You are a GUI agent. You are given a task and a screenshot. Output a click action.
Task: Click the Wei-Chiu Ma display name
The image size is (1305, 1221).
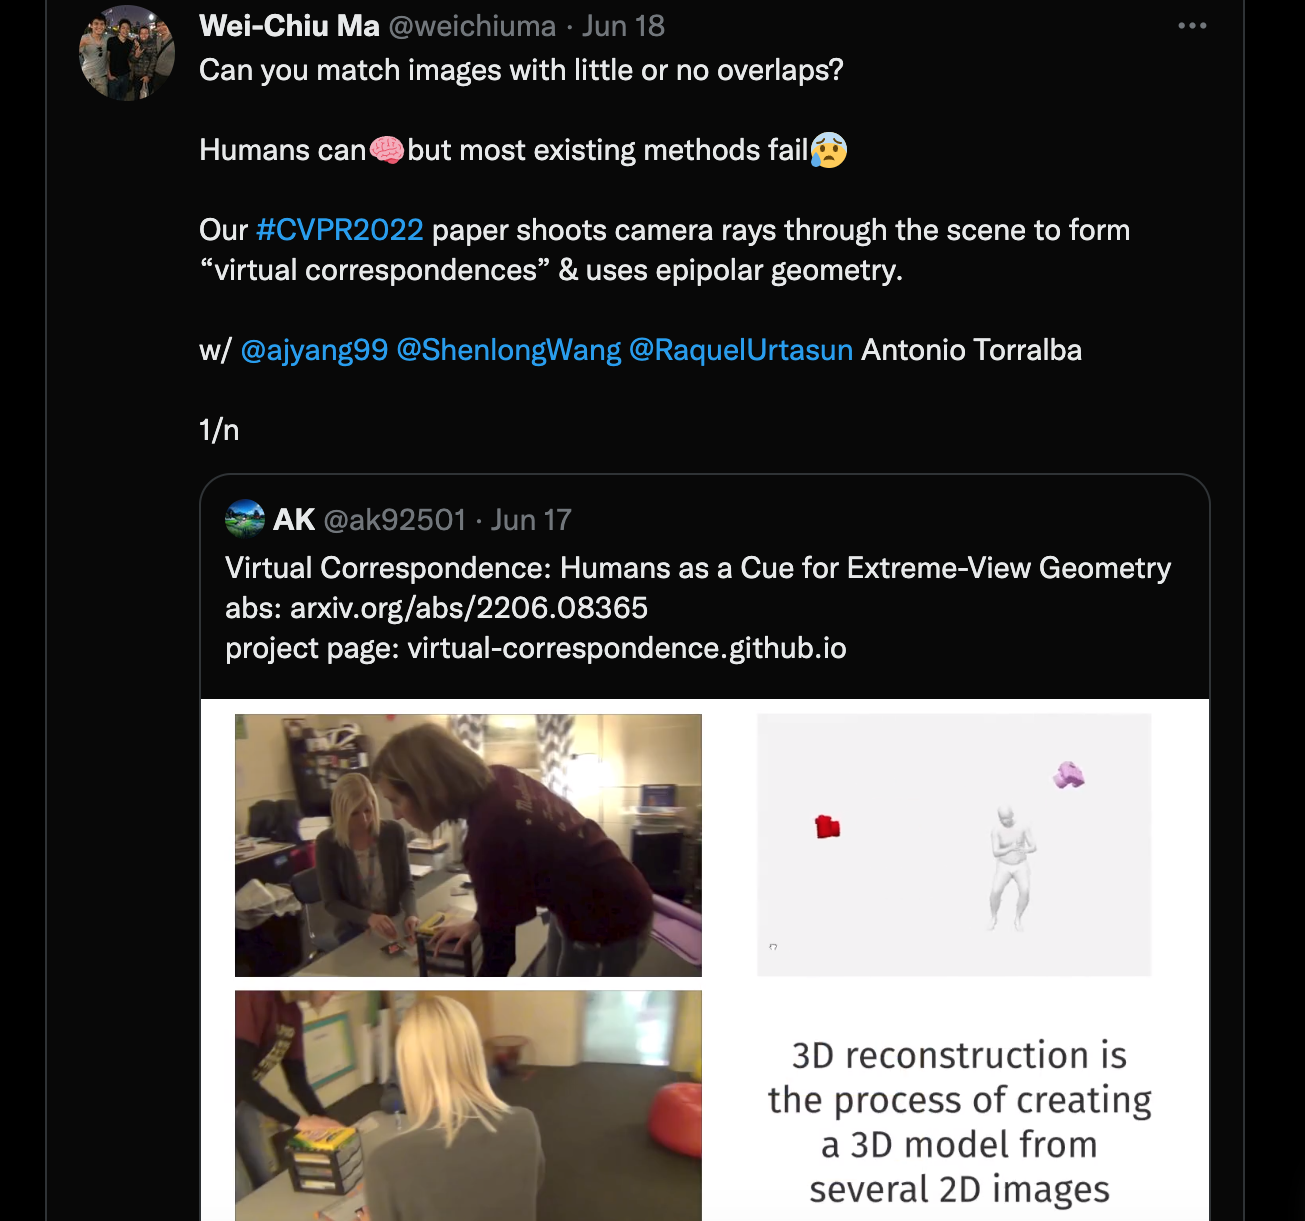[289, 26]
